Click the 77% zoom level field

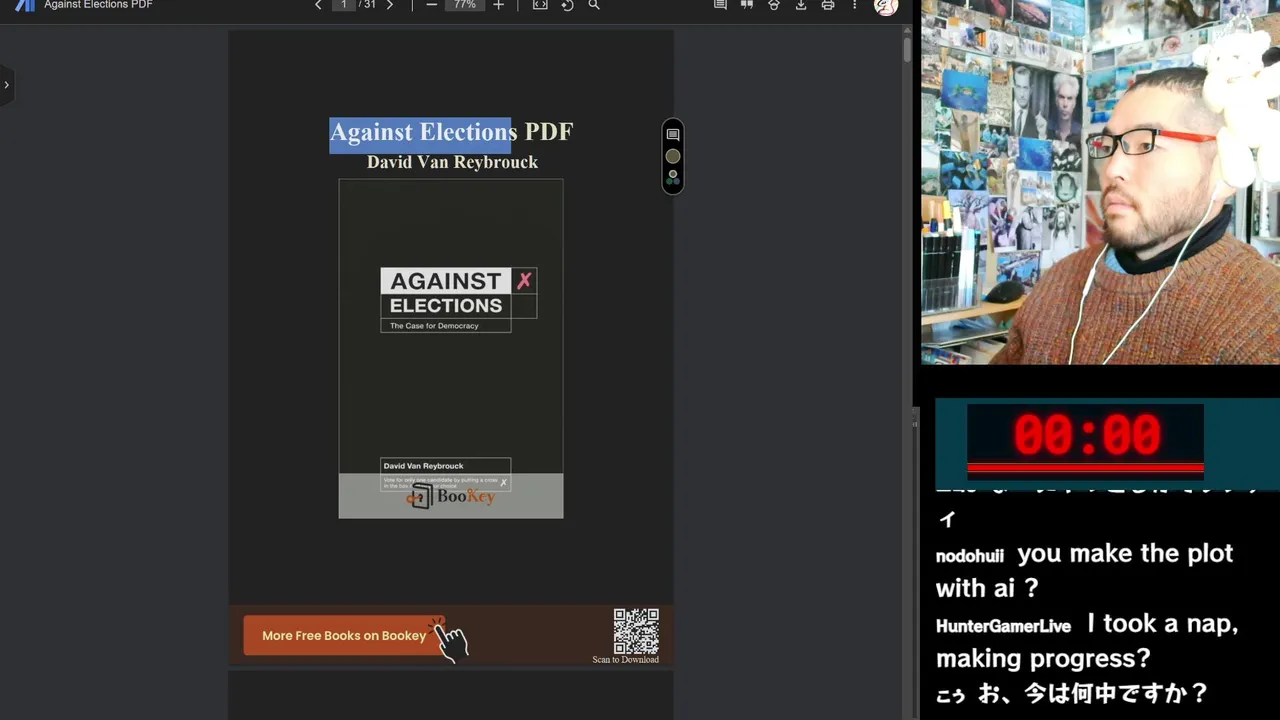coord(465,5)
